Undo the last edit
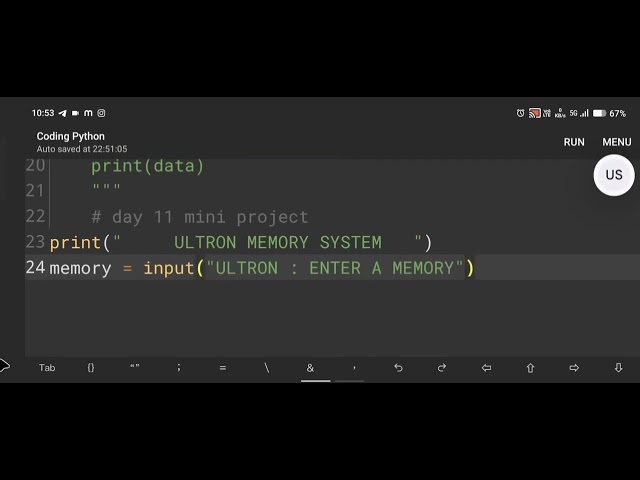 click(x=398, y=368)
